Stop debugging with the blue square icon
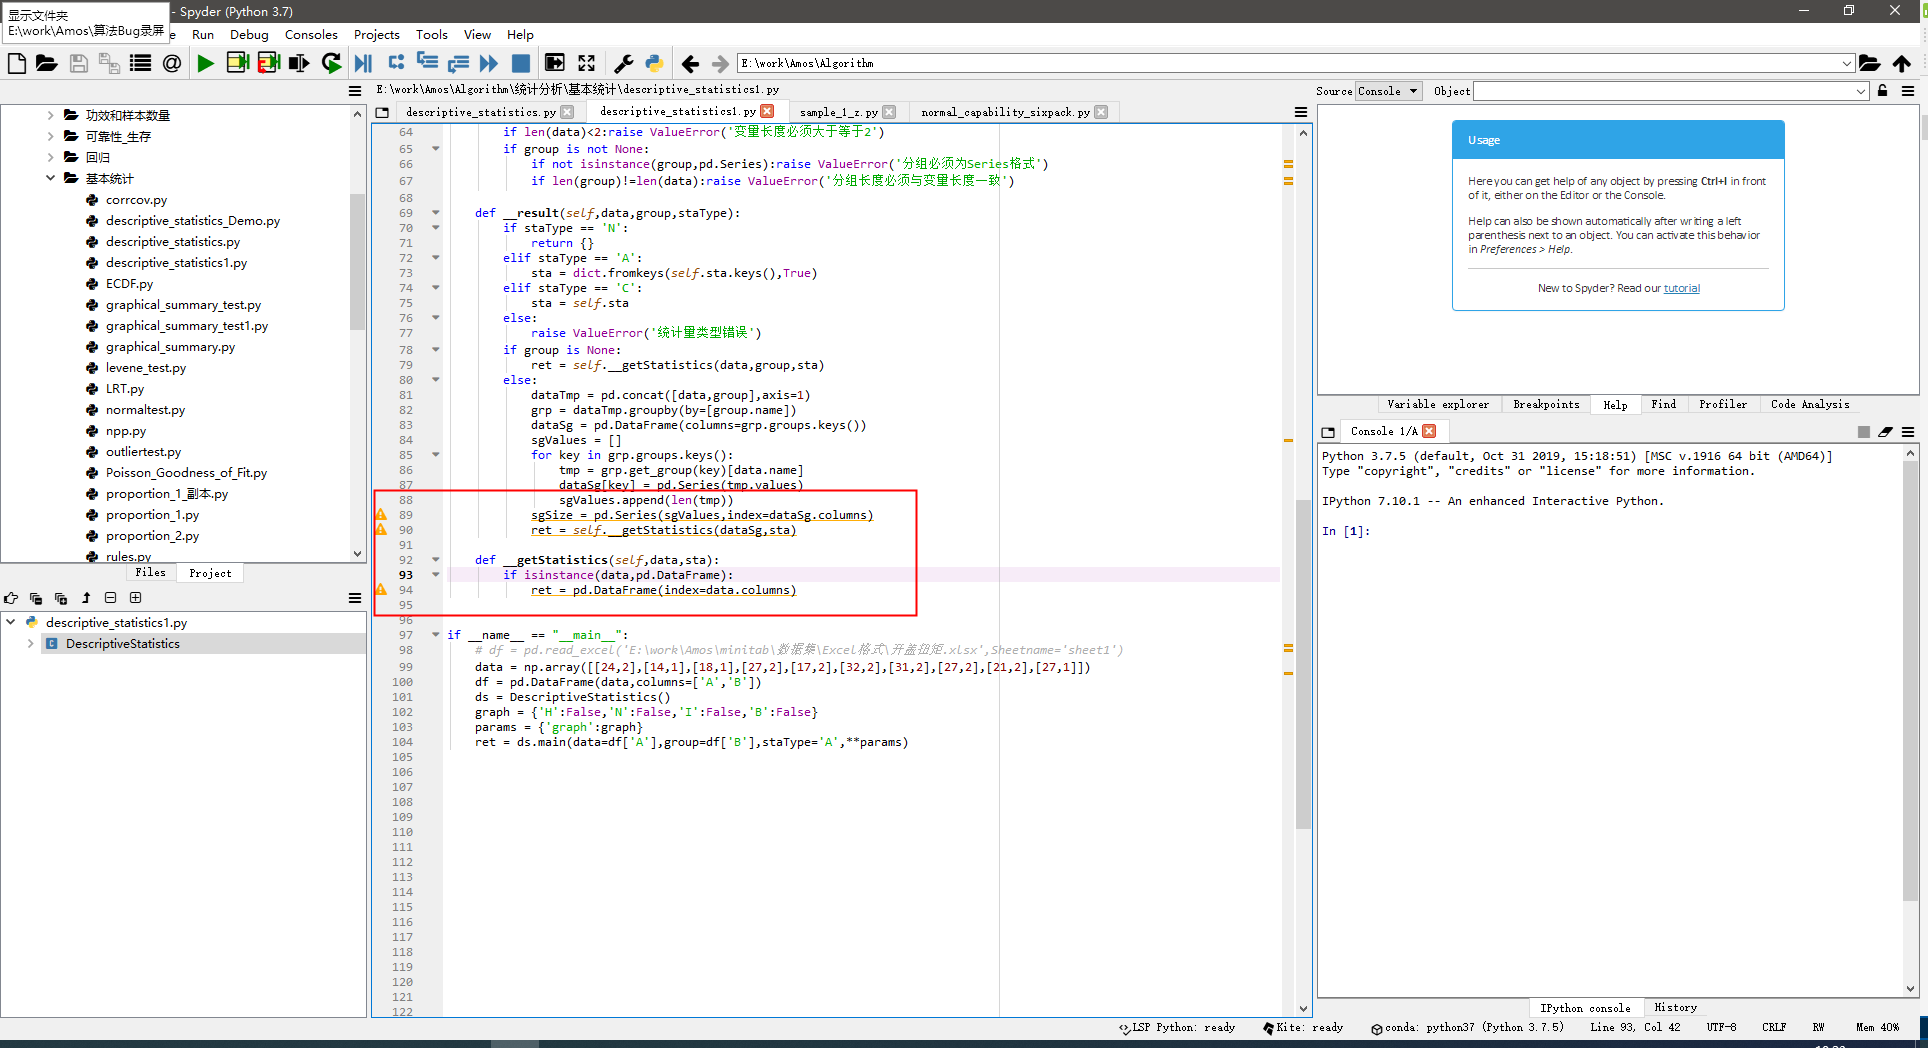 tap(520, 63)
